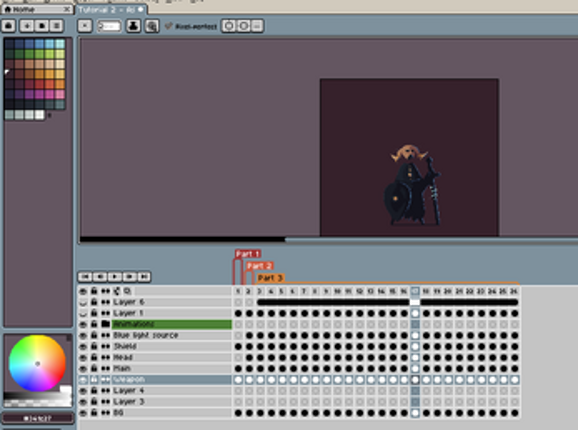The height and width of the screenshot is (430, 578).
Task: Show the hidden Layer 6
Action: pyautogui.click(x=83, y=302)
